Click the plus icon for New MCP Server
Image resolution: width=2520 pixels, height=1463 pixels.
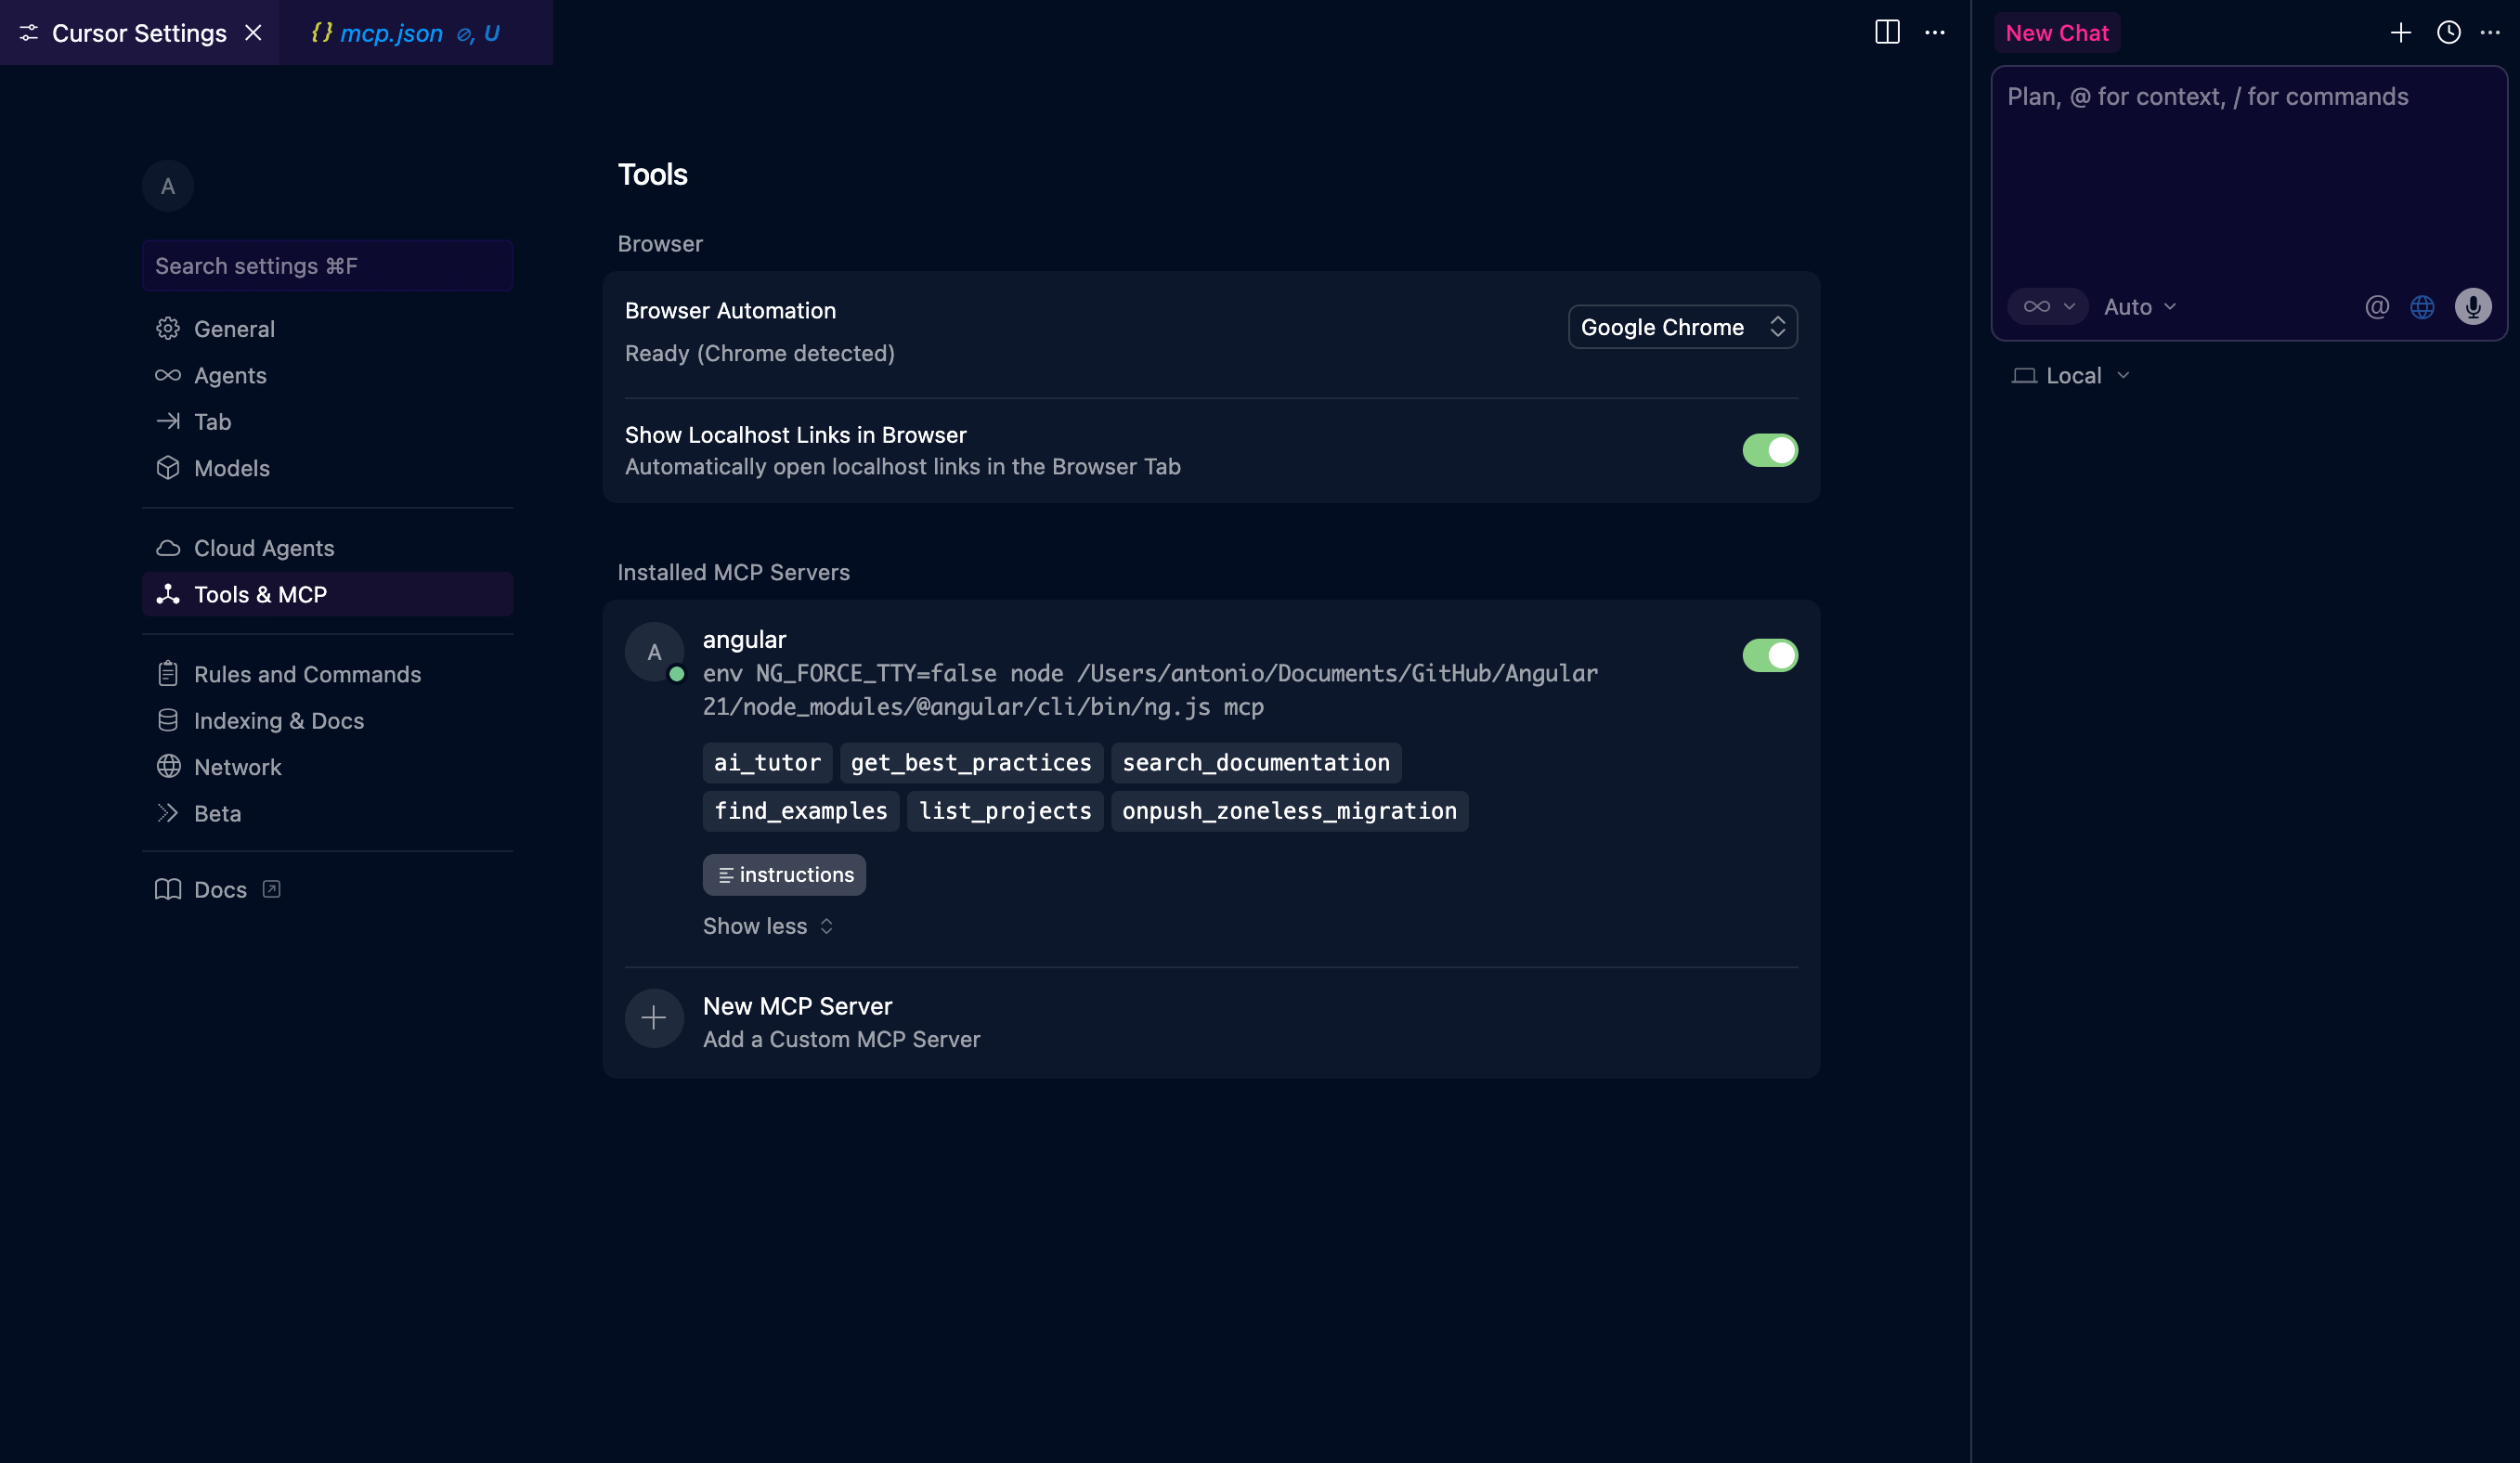(654, 1018)
